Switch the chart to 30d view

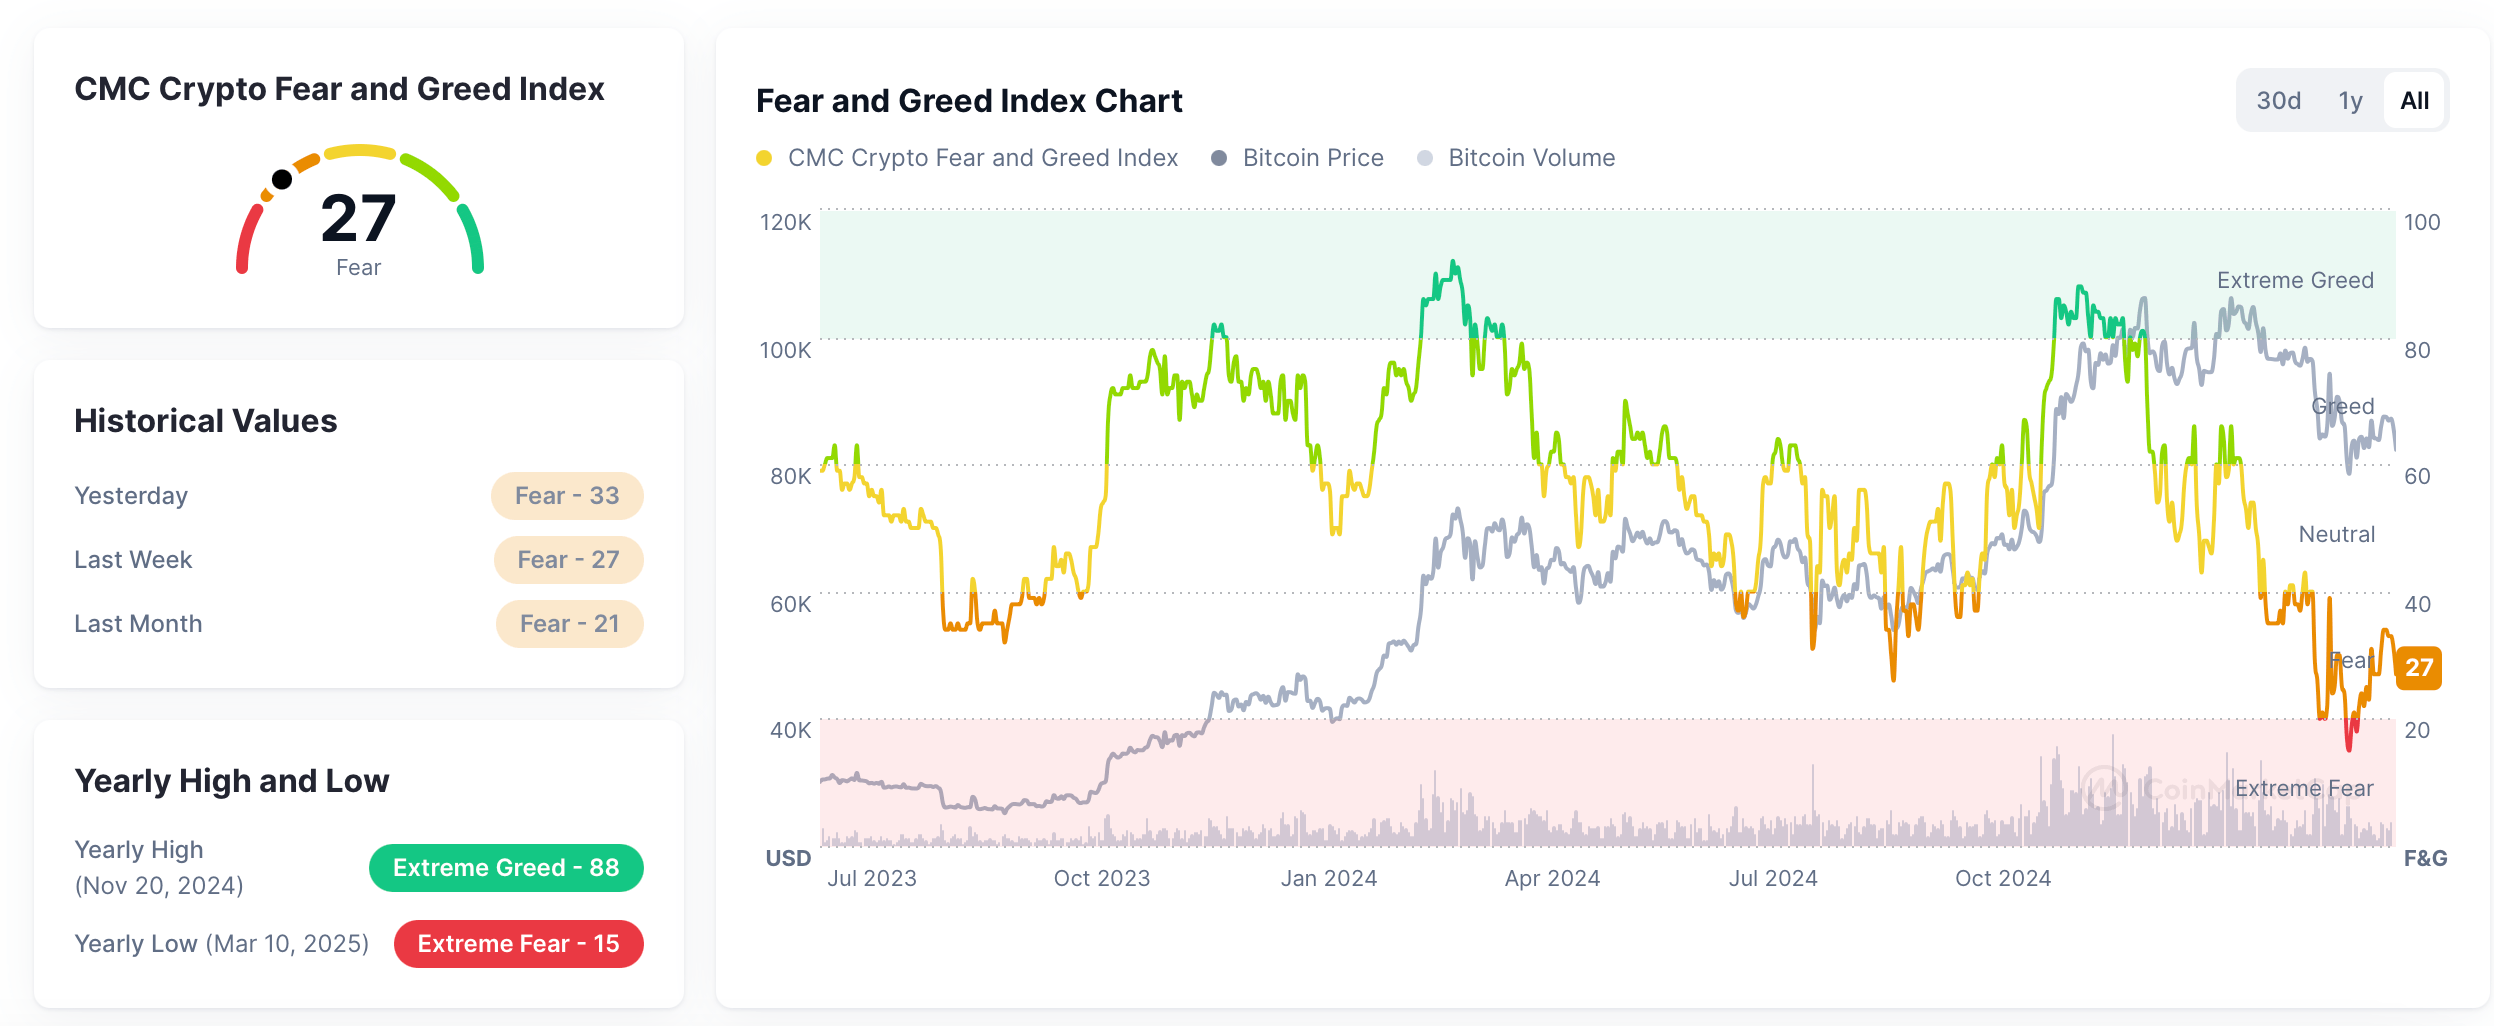tap(2278, 100)
